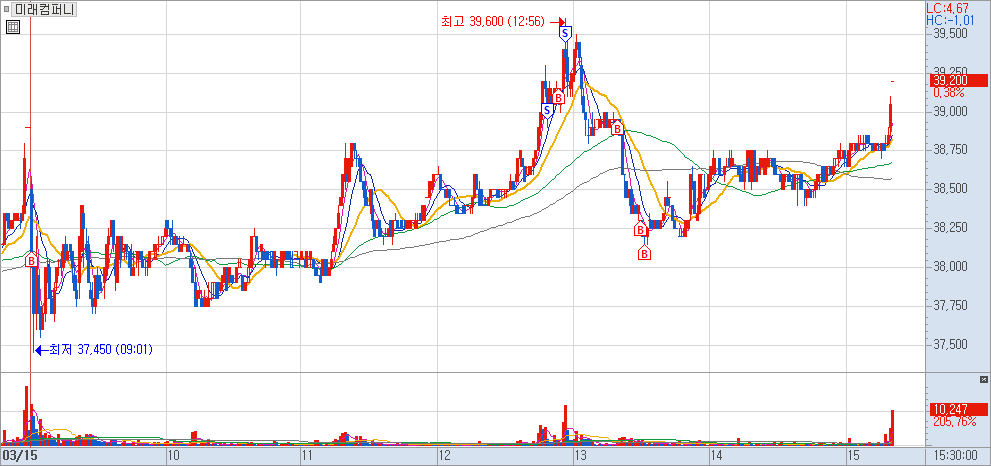Screen dimensions: 991x466
Task: Click the 10 hour label on time axis
Action: coord(174,455)
